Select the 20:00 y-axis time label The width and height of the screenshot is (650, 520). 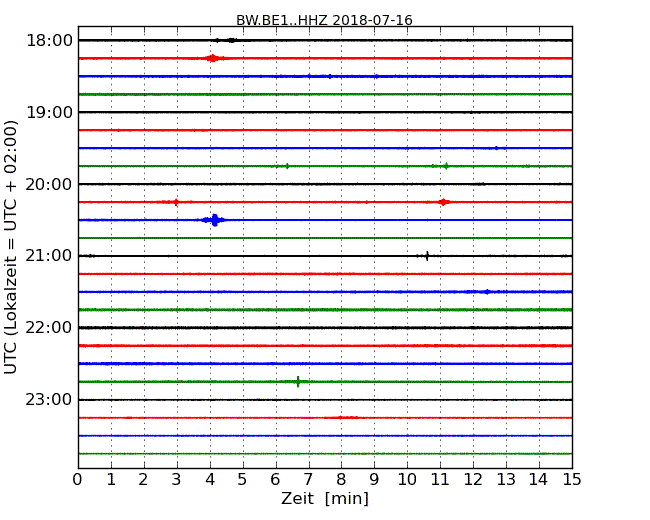(x=49, y=184)
